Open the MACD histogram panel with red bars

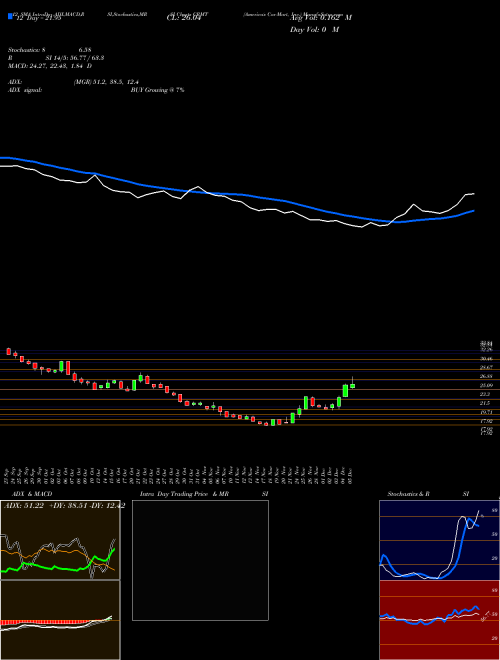[60, 620]
